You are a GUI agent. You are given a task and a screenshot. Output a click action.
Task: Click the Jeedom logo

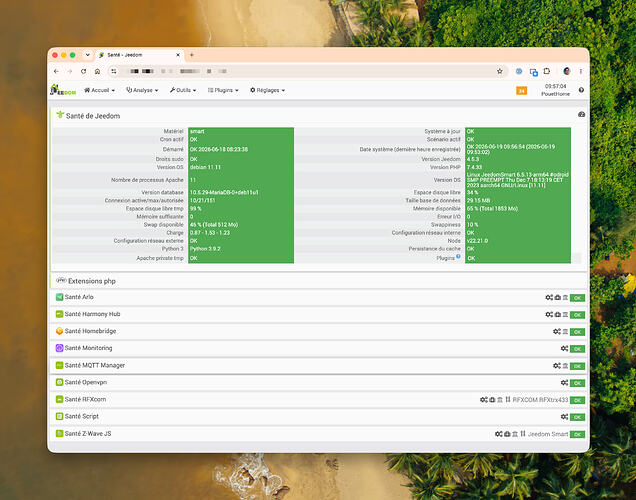tap(63, 90)
